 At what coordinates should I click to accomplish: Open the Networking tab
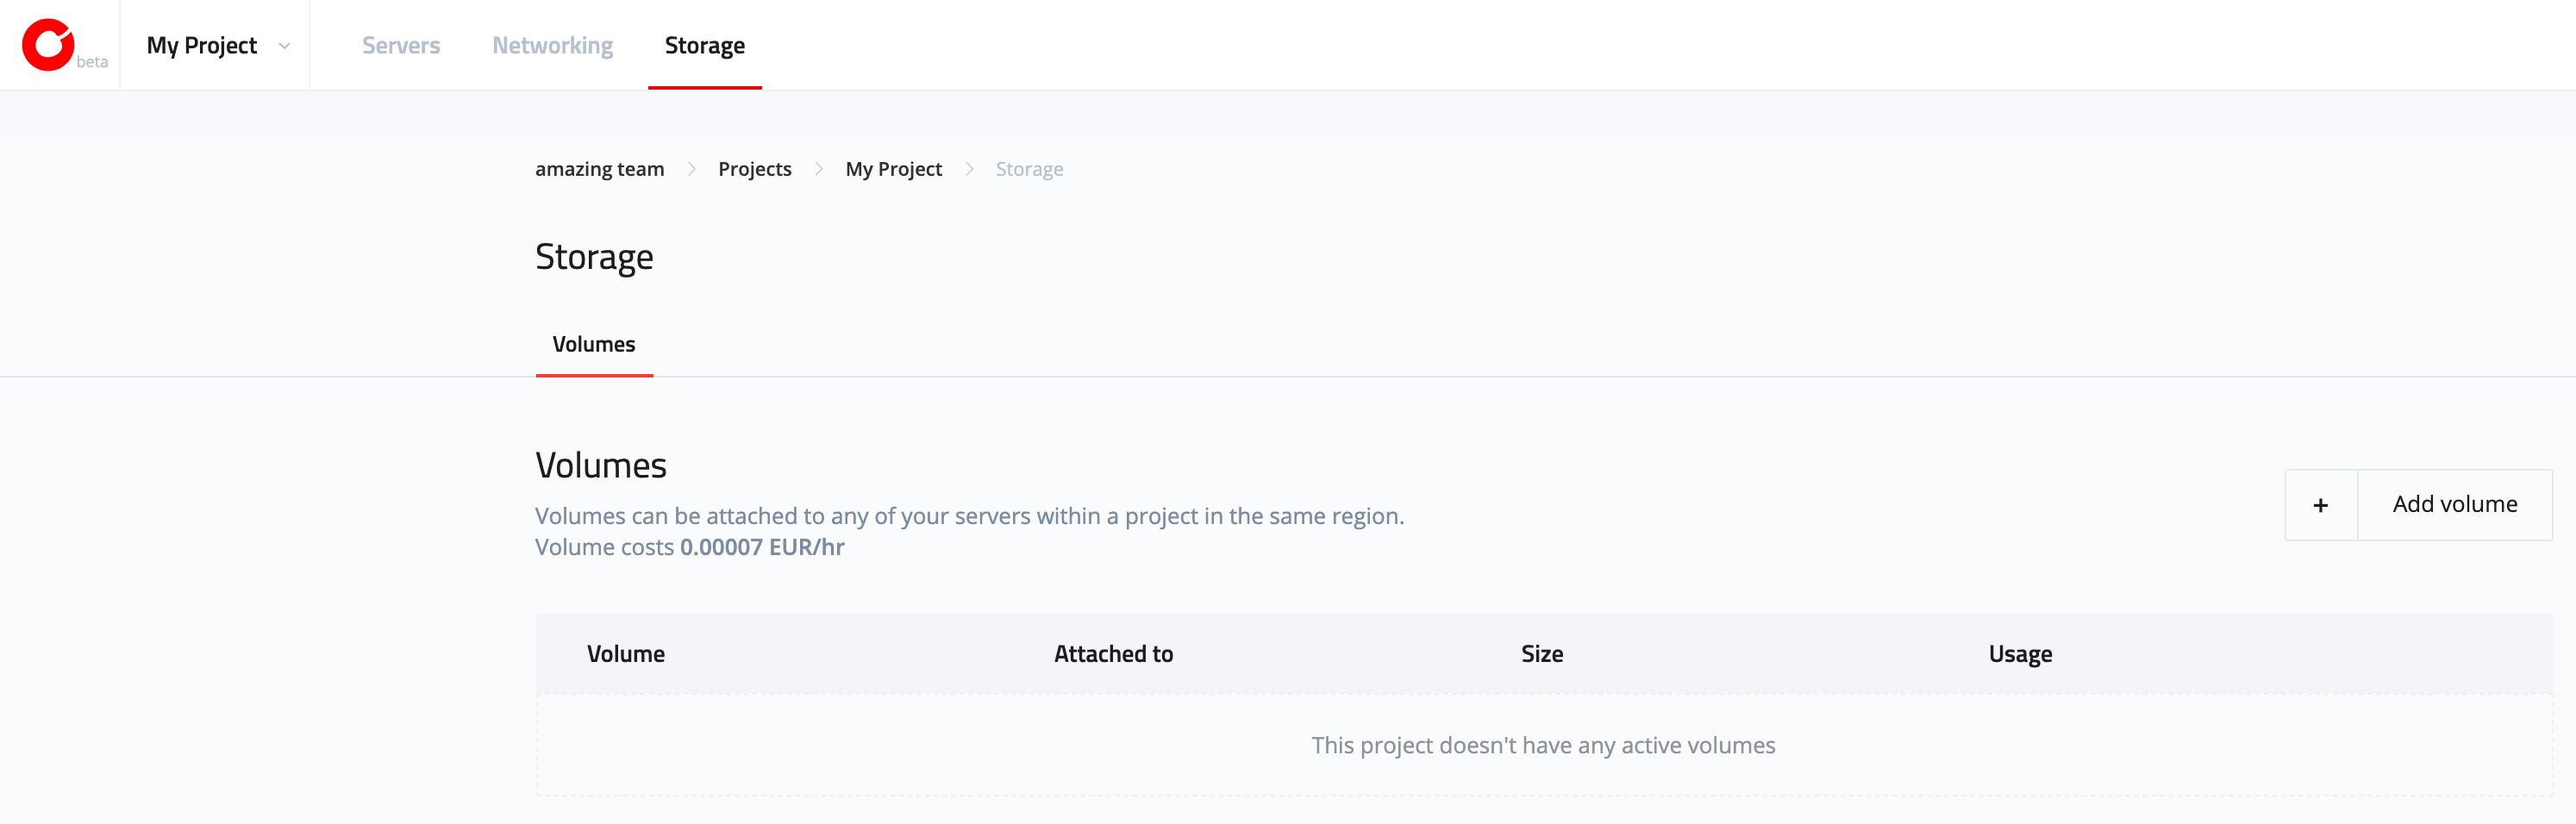[553, 45]
